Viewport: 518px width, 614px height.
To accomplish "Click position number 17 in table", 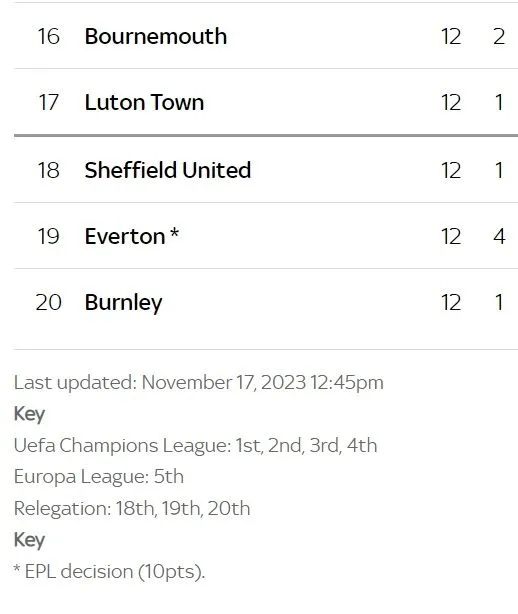I will point(49,103).
